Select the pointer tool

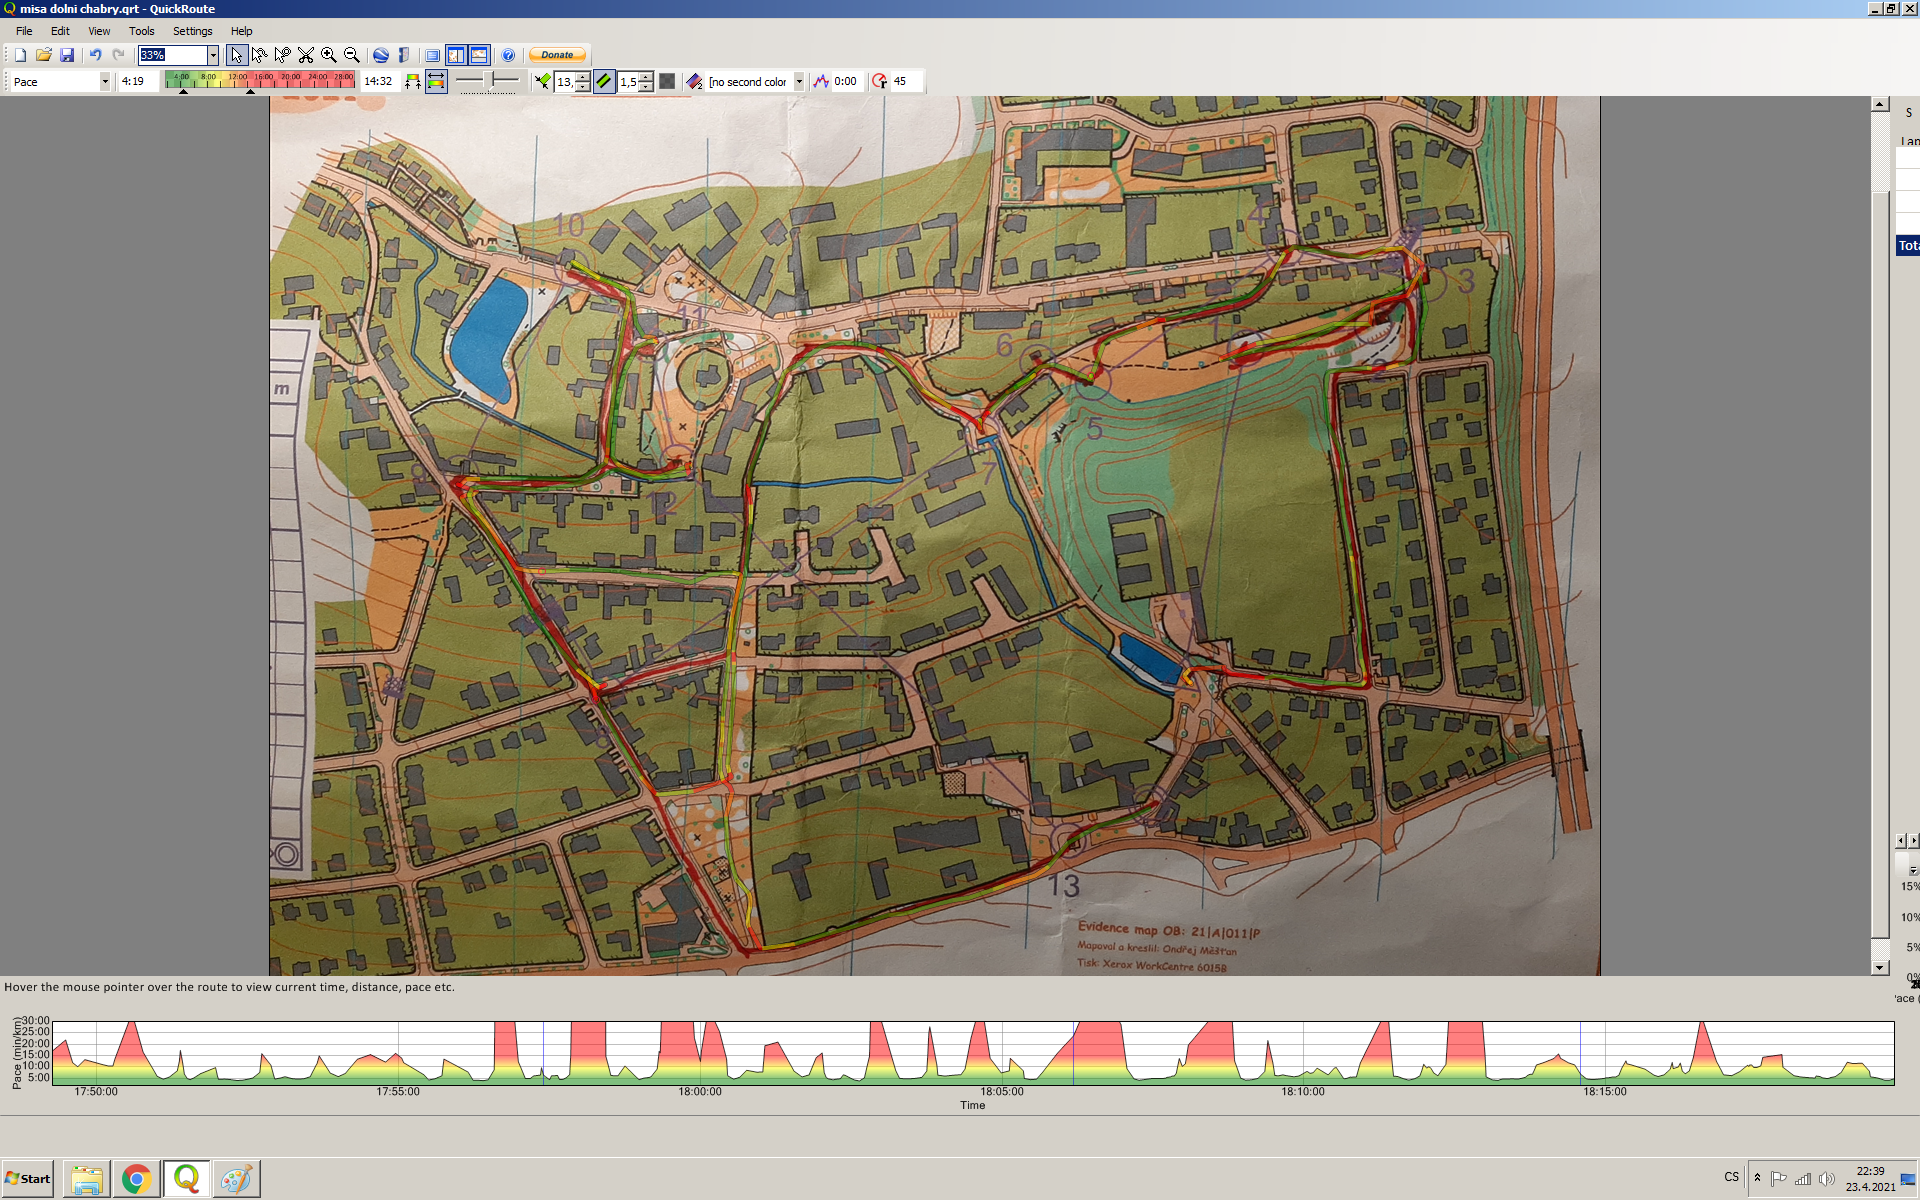coord(236,55)
